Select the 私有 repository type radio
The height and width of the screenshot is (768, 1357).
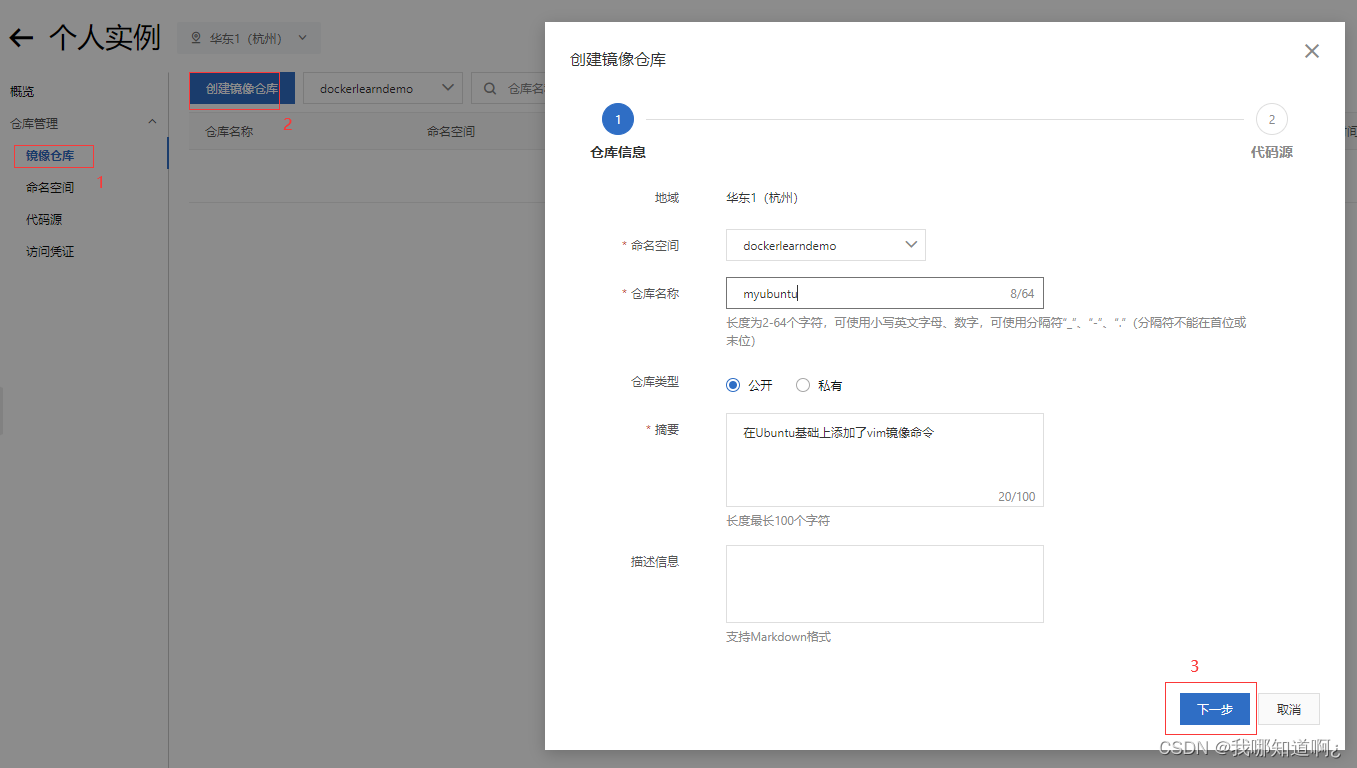pos(803,385)
